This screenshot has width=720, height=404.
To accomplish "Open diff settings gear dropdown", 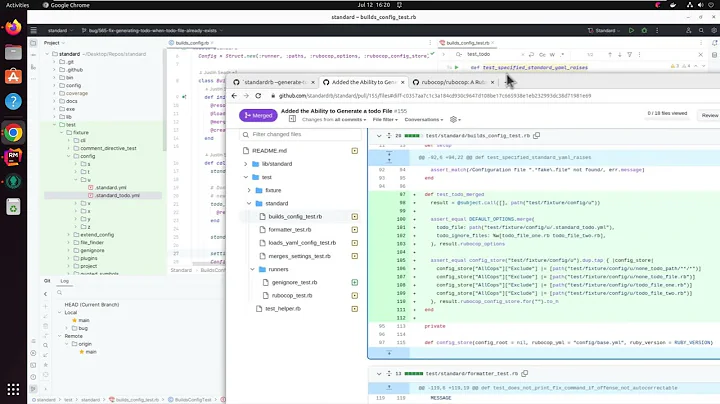I will coord(455,119).
